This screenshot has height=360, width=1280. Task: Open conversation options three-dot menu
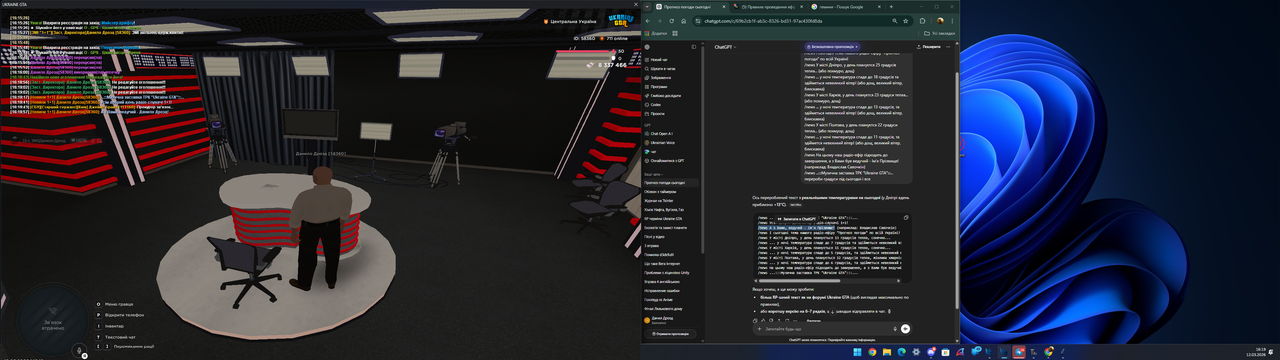click(949, 46)
